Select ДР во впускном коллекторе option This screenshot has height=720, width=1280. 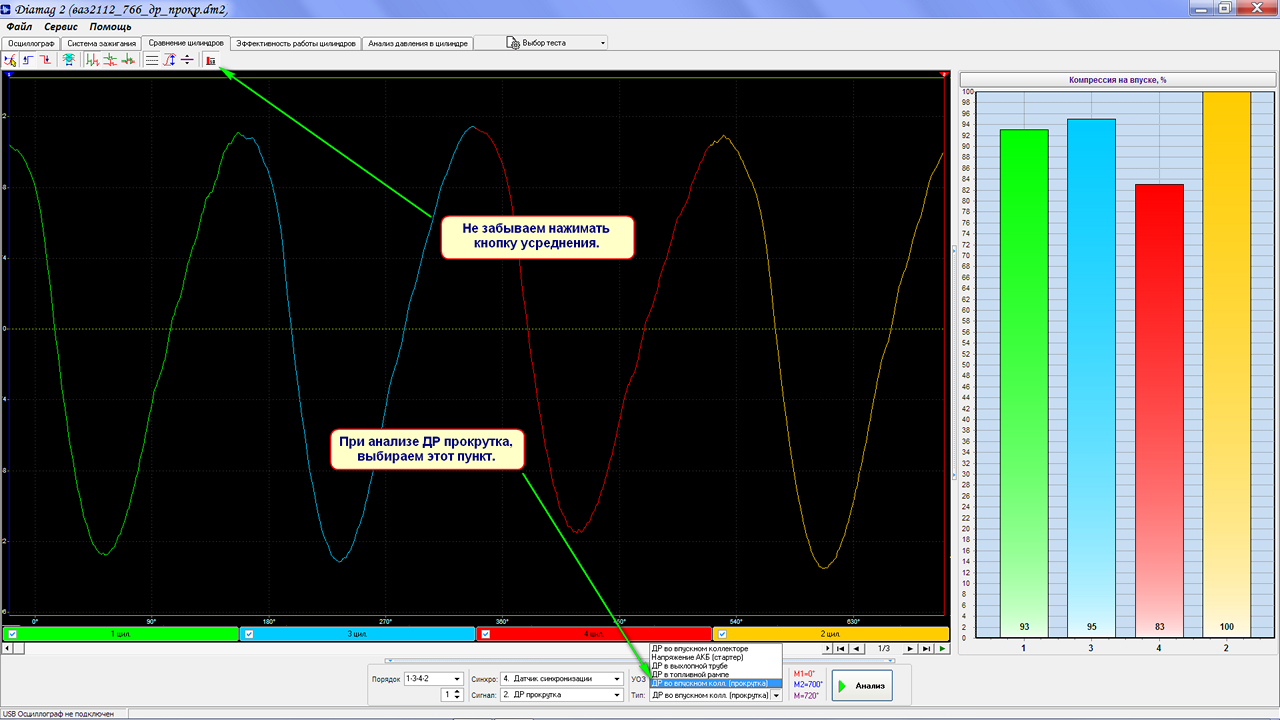pyautogui.click(x=715, y=649)
